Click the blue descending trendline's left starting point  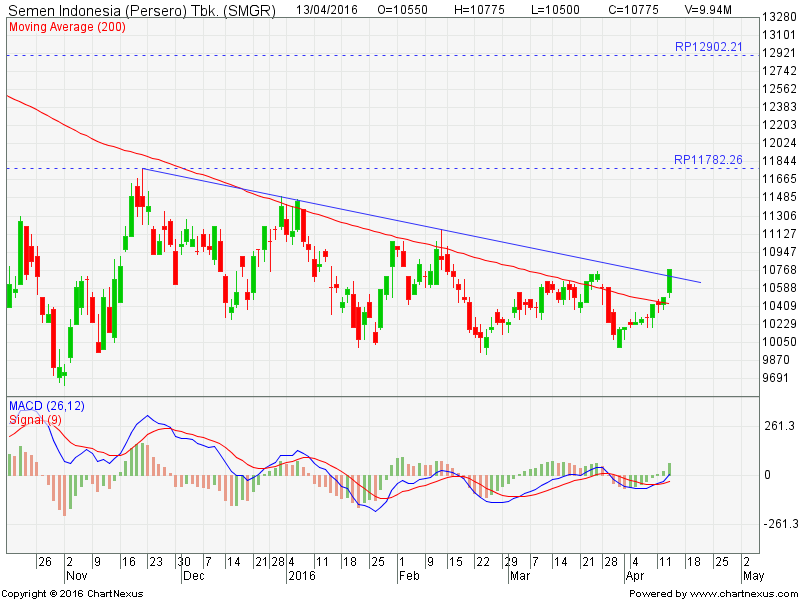coord(143,168)
